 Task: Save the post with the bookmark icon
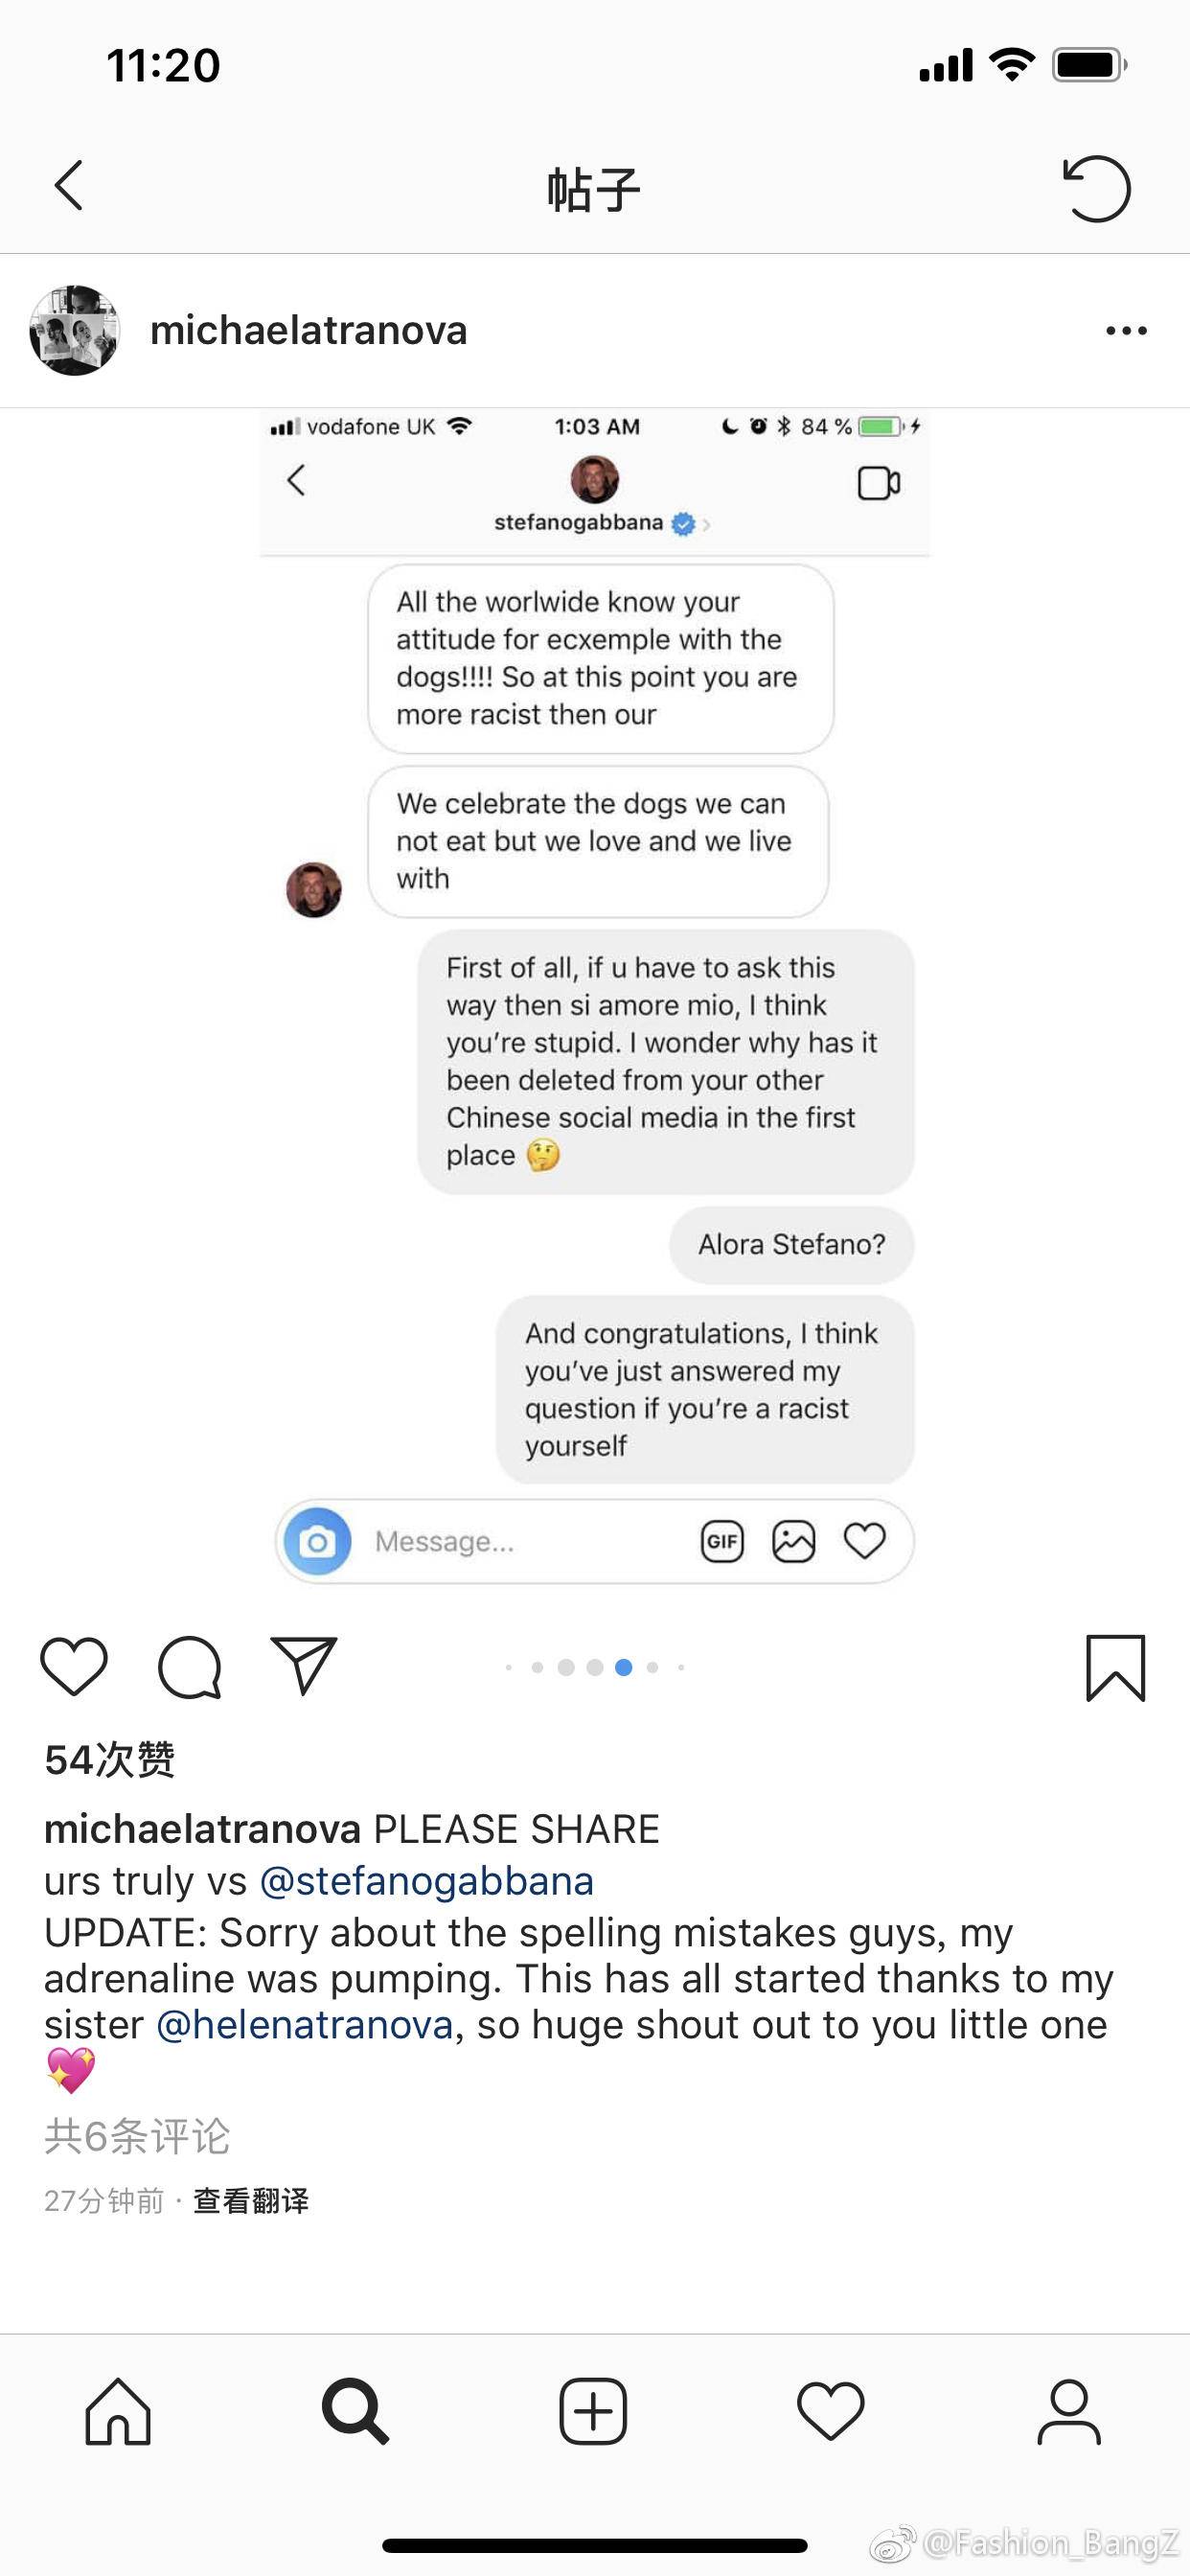click(1115, 1667)
